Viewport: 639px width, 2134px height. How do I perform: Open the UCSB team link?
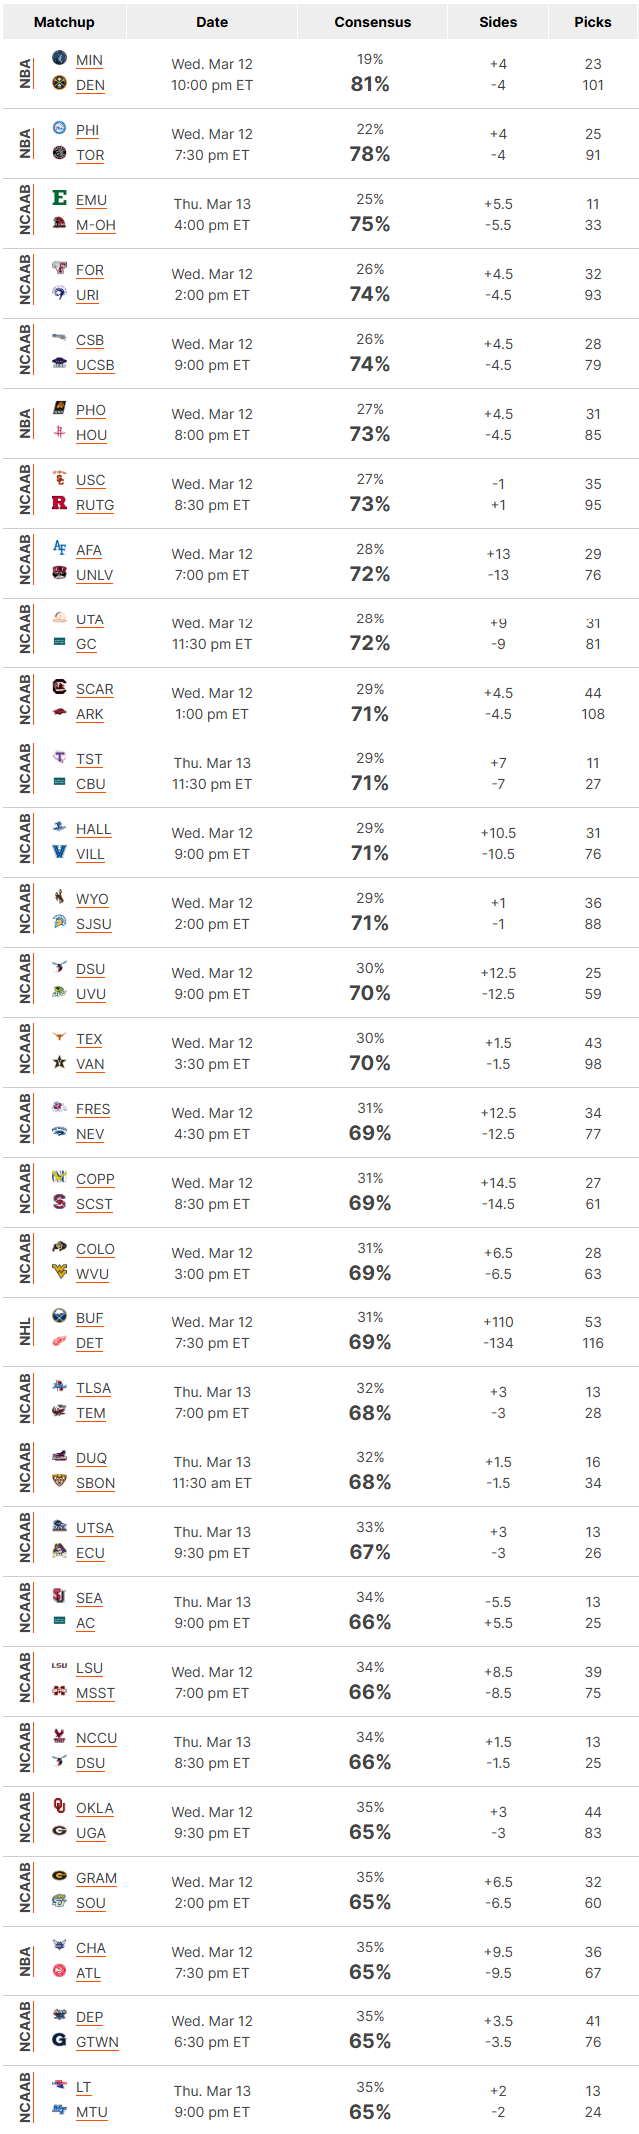[95, 365]
